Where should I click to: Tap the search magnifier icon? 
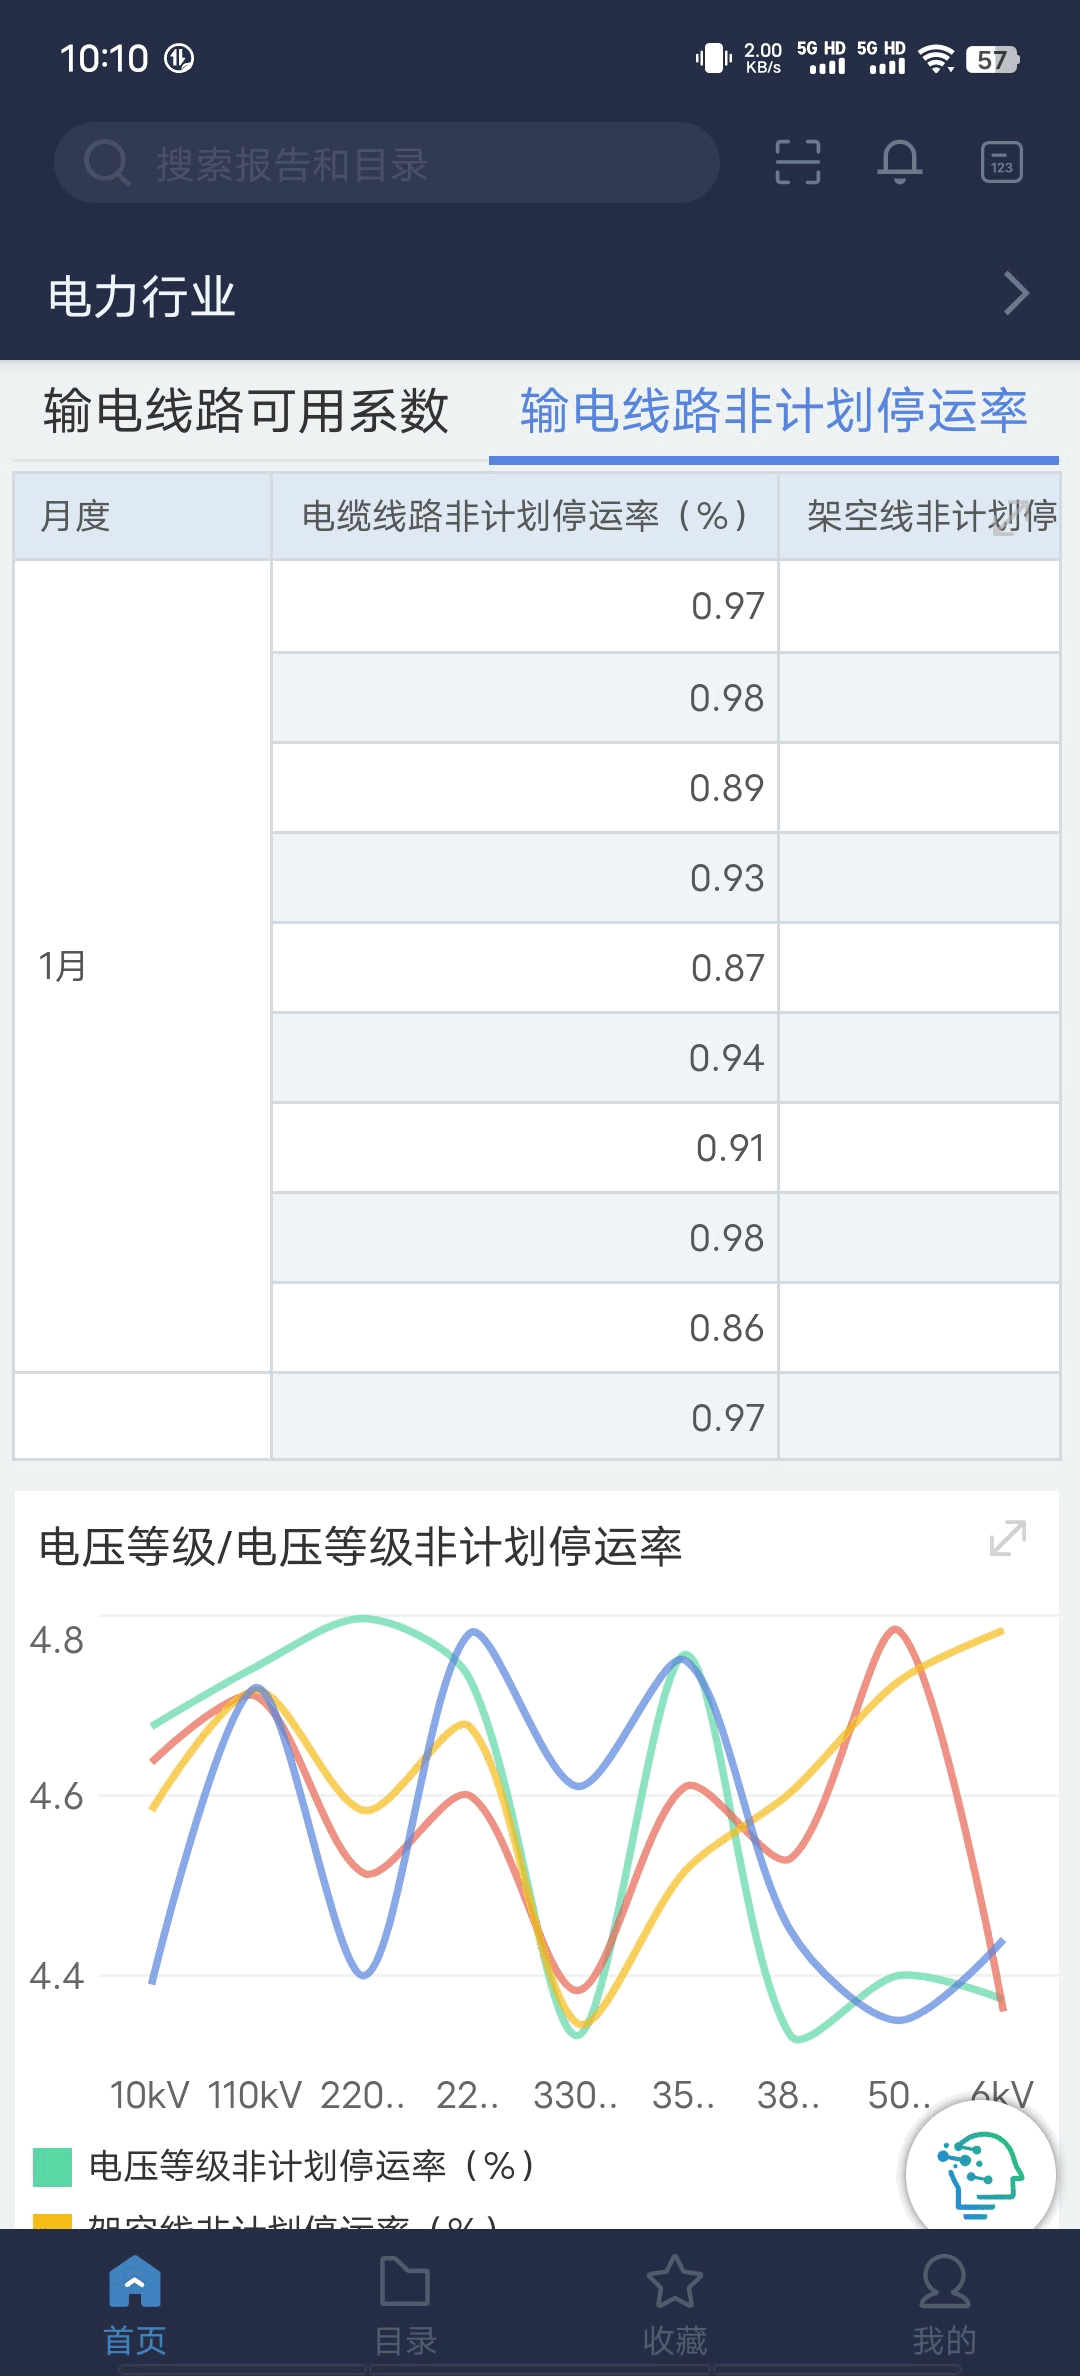[x=106, y=163]
